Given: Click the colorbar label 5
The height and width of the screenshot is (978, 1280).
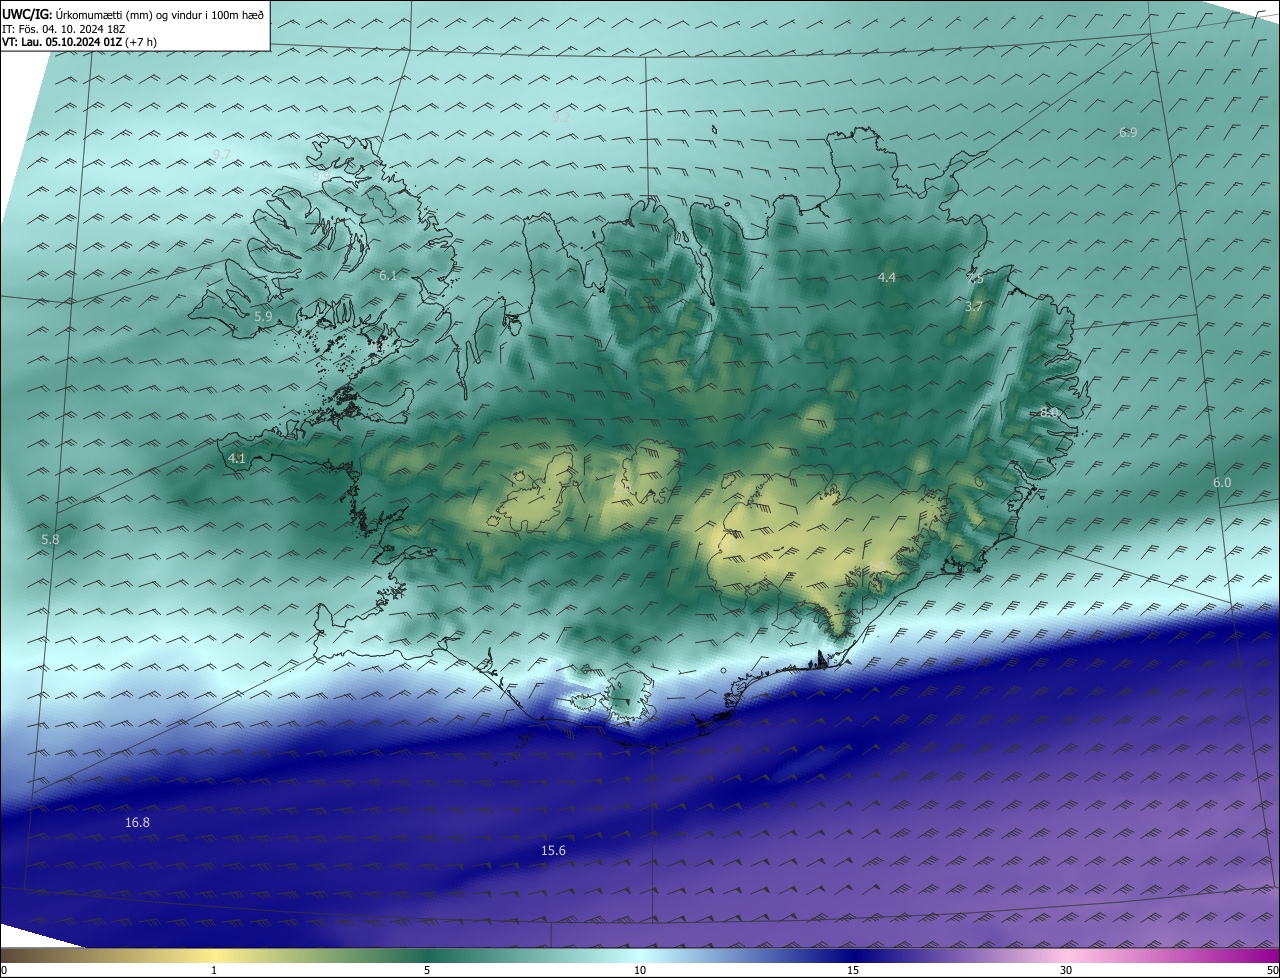Looking at the screenshot, I should (x=427, y=970).
